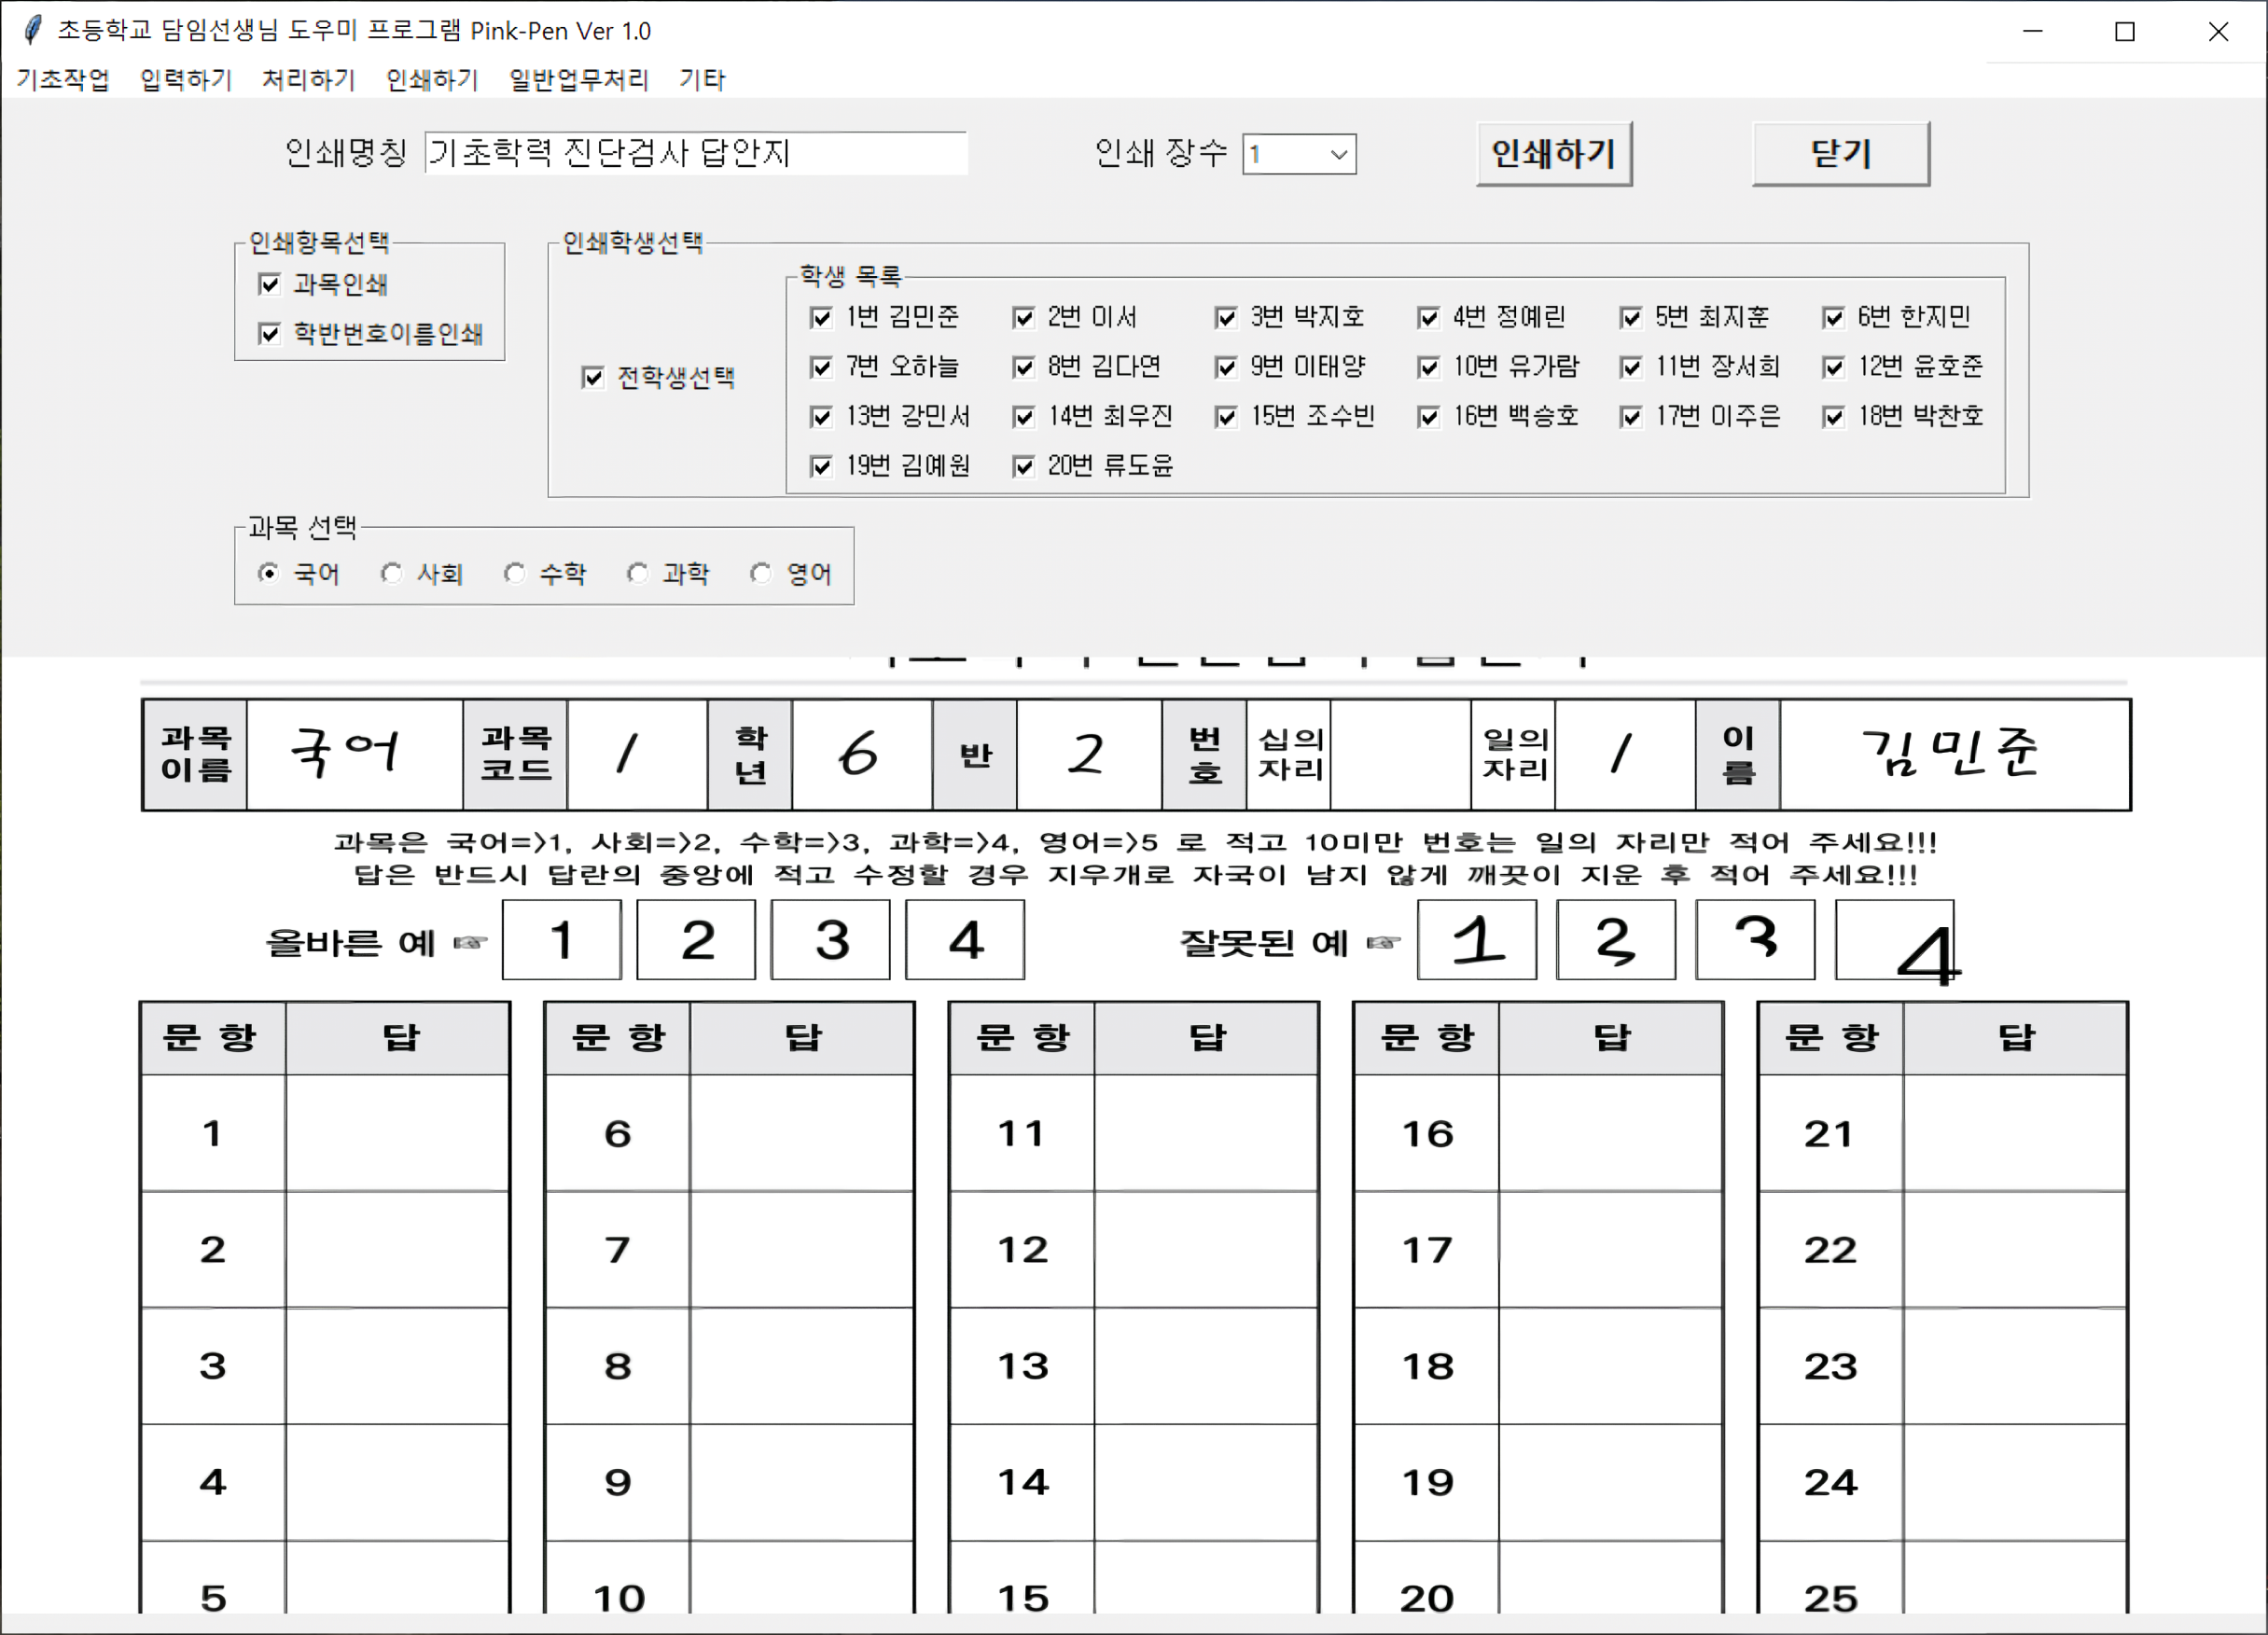2268x1635 pixels.
Task: Click the answer box for question 1
Action: pyautogui.click(x=397, y=1133)
